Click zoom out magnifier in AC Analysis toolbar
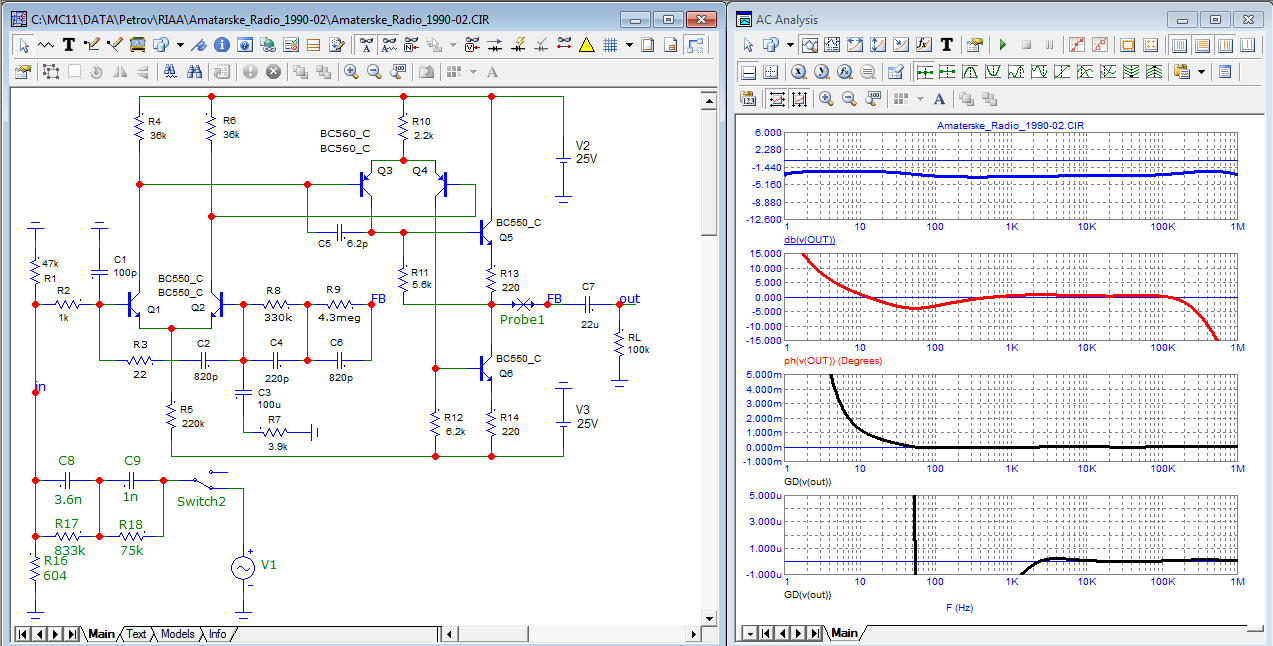The height and width of the screenshot is (646, 1273). pos(849,98)
